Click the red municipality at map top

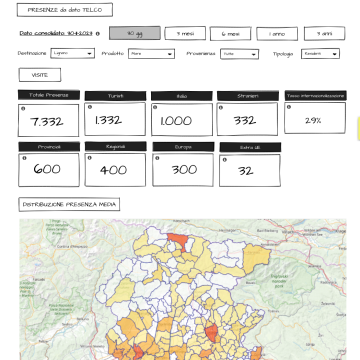[x=178, y=239]
